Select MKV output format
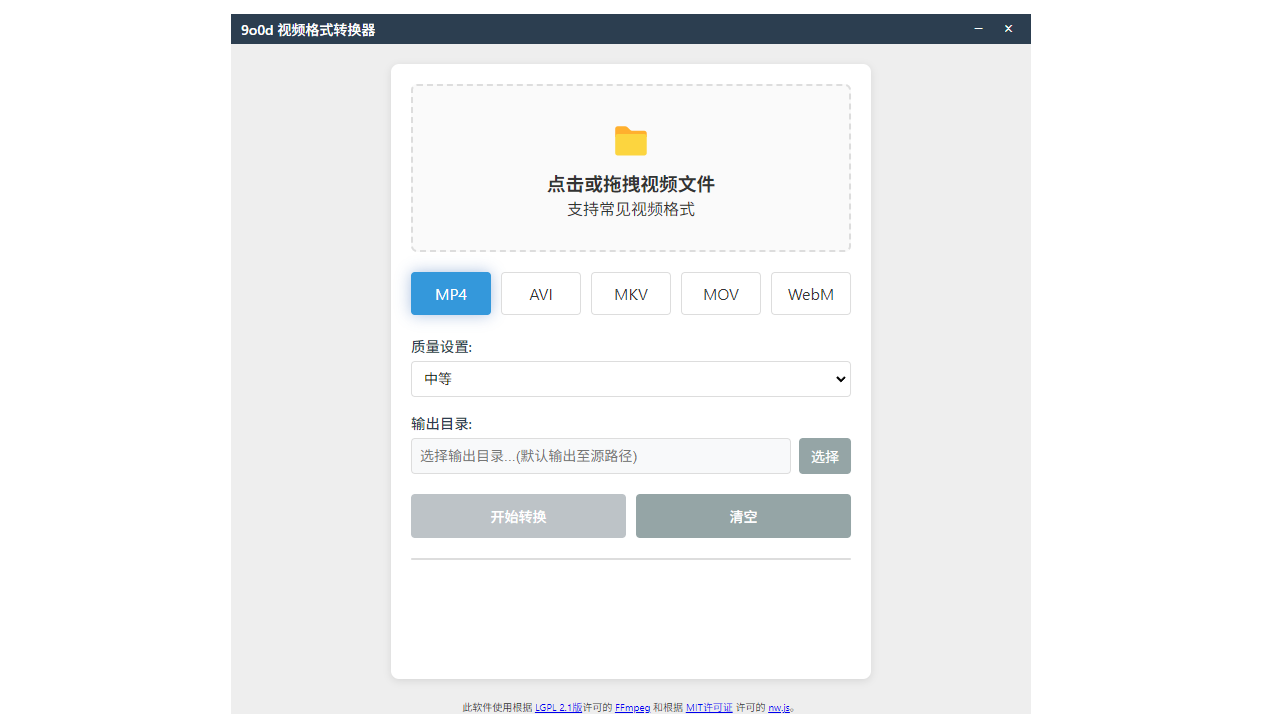The height and width of the screenshot is (720, 1280). (x=630, y=293)
